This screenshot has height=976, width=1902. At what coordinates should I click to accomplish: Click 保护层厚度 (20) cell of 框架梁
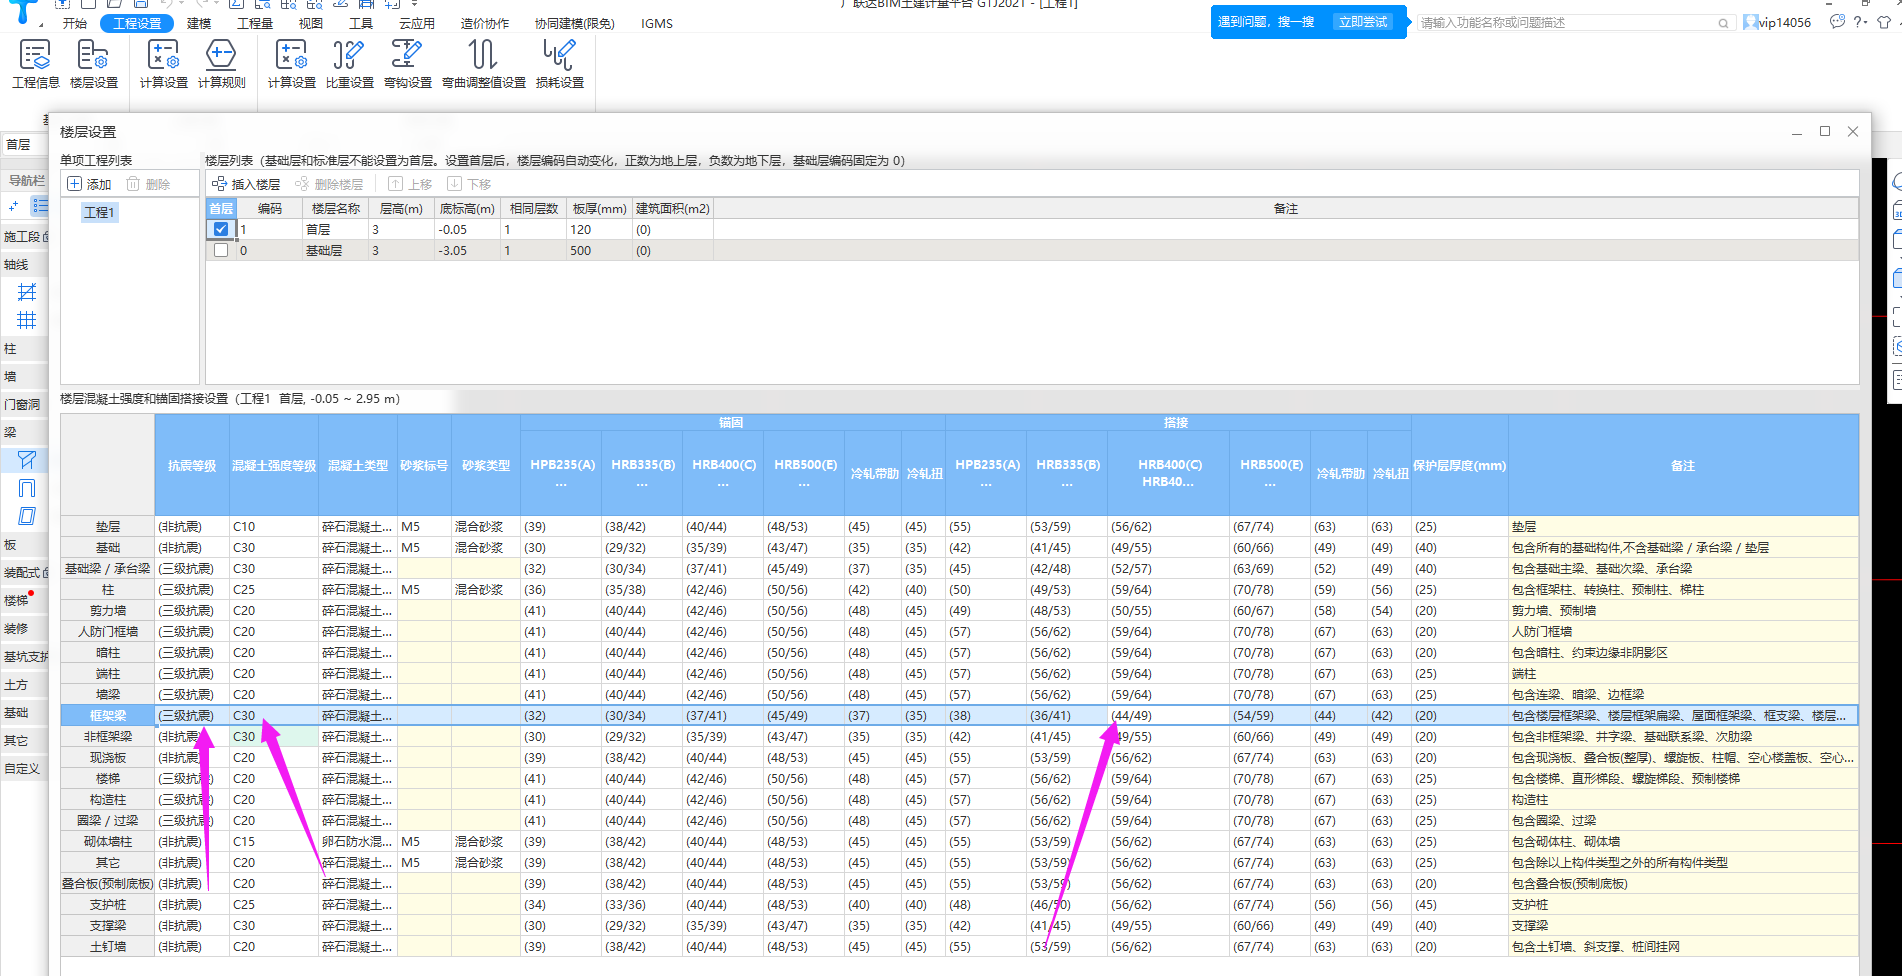pos(1459,715)
